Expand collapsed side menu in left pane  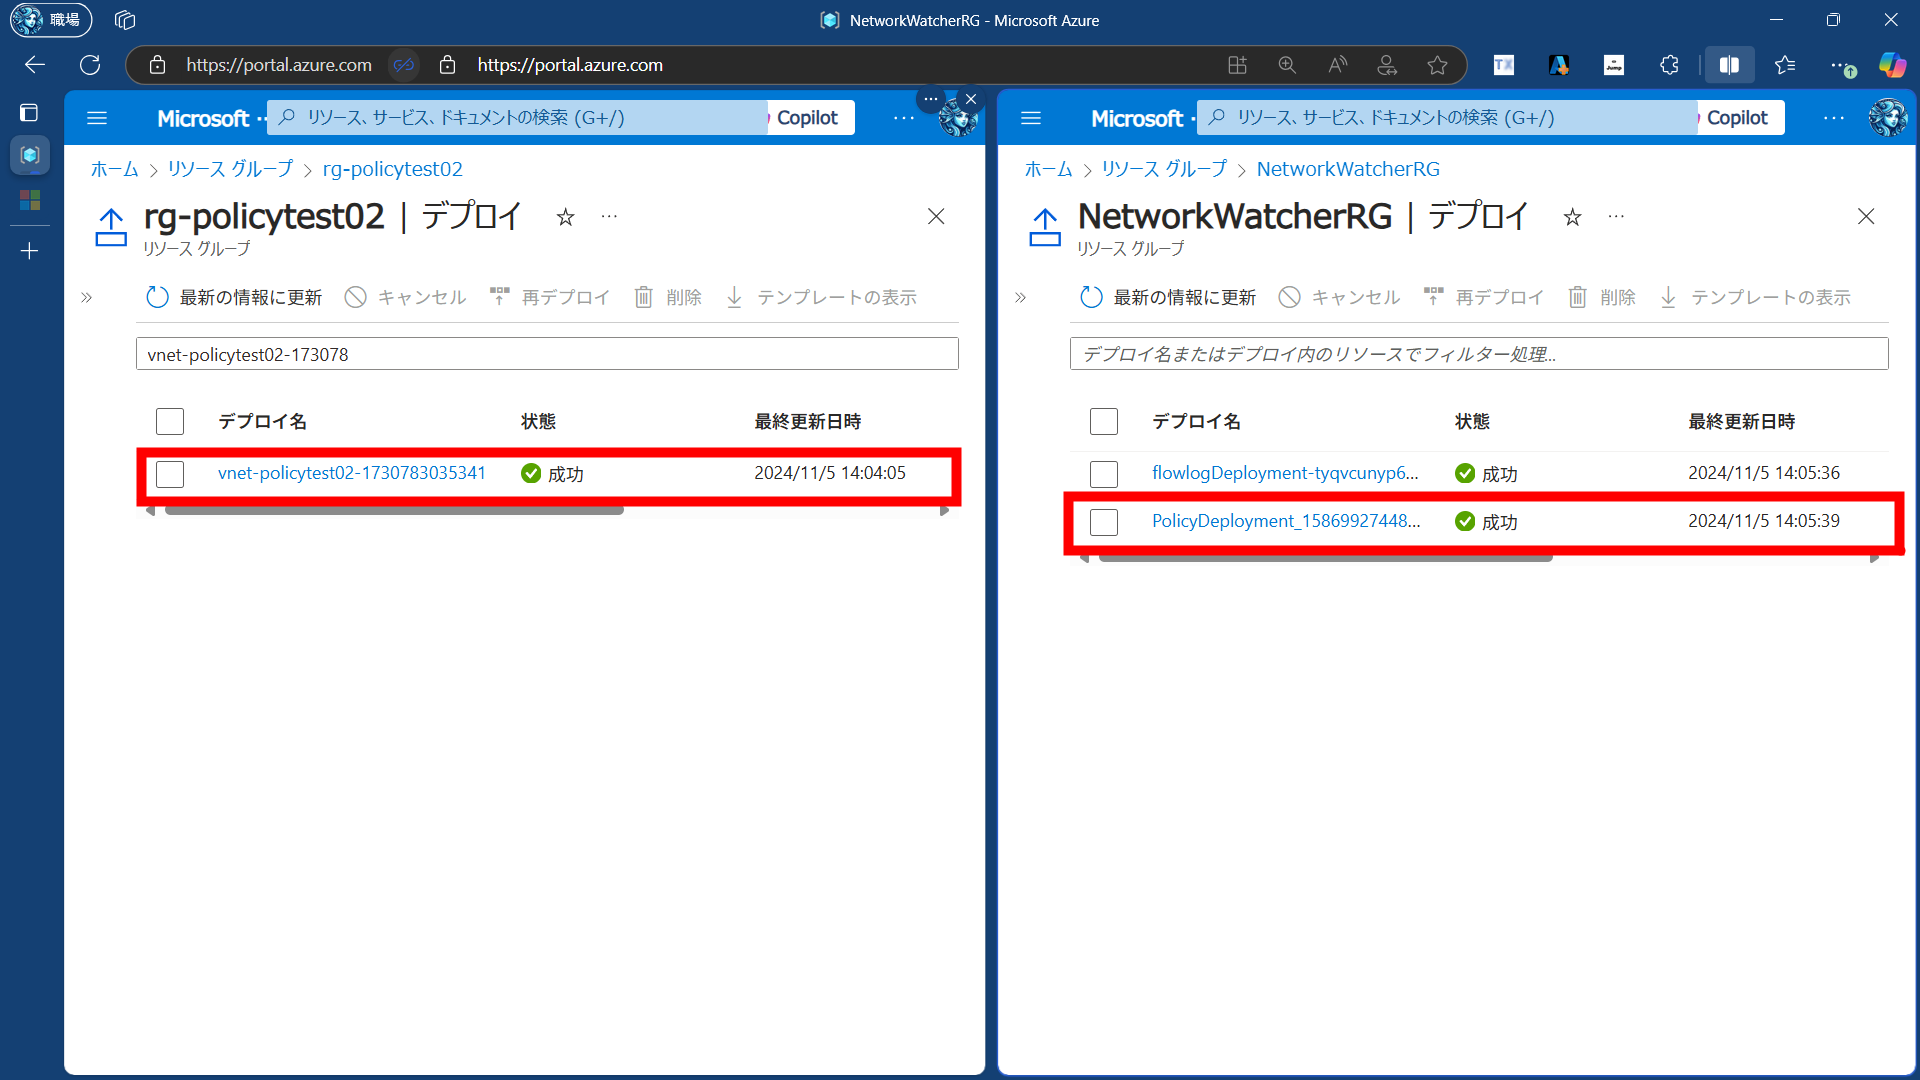pyautogui.click(x=87, y=297)
